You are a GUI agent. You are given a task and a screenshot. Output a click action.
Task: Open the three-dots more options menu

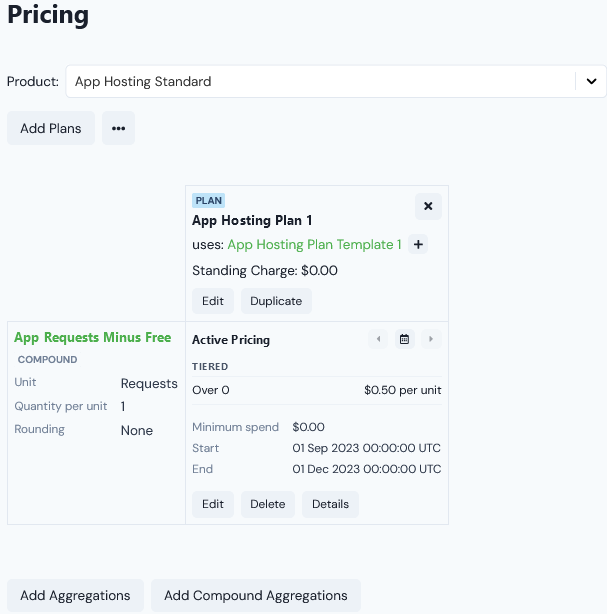[x=118, y=128]
